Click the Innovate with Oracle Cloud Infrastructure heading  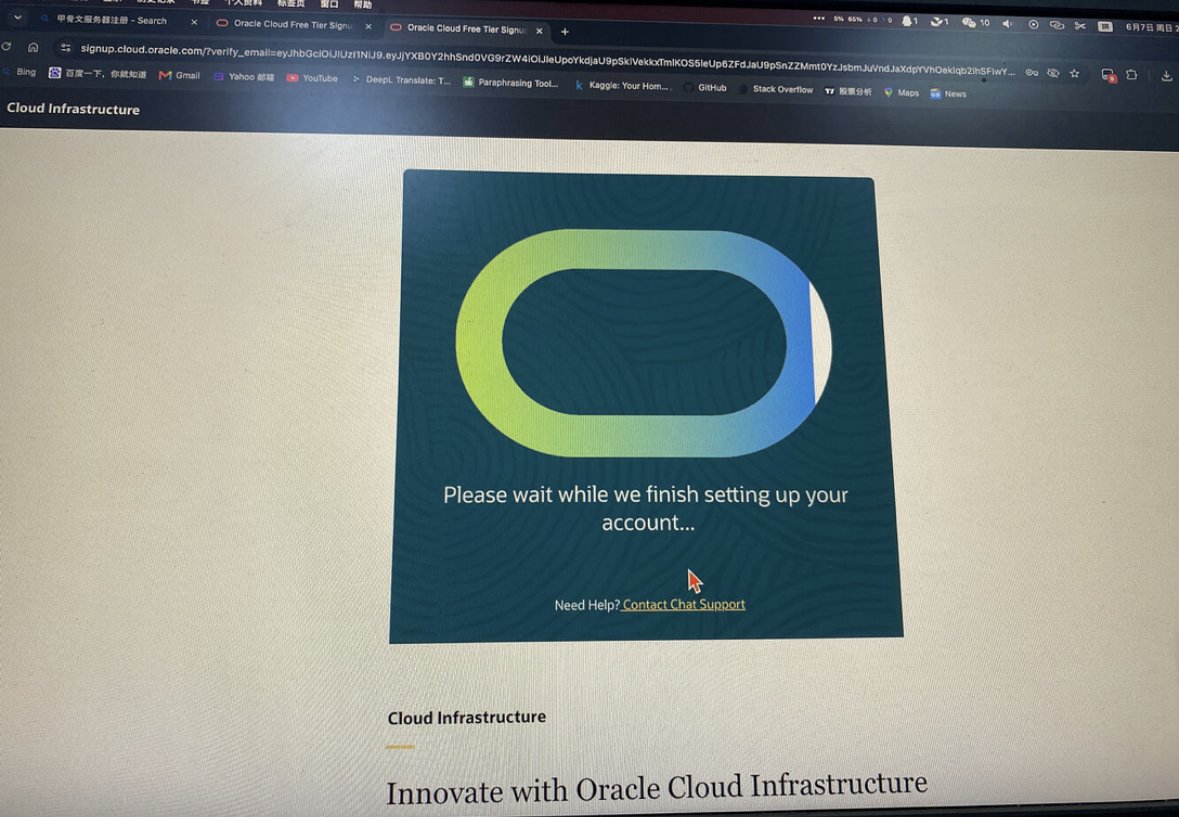coord(656,788)
